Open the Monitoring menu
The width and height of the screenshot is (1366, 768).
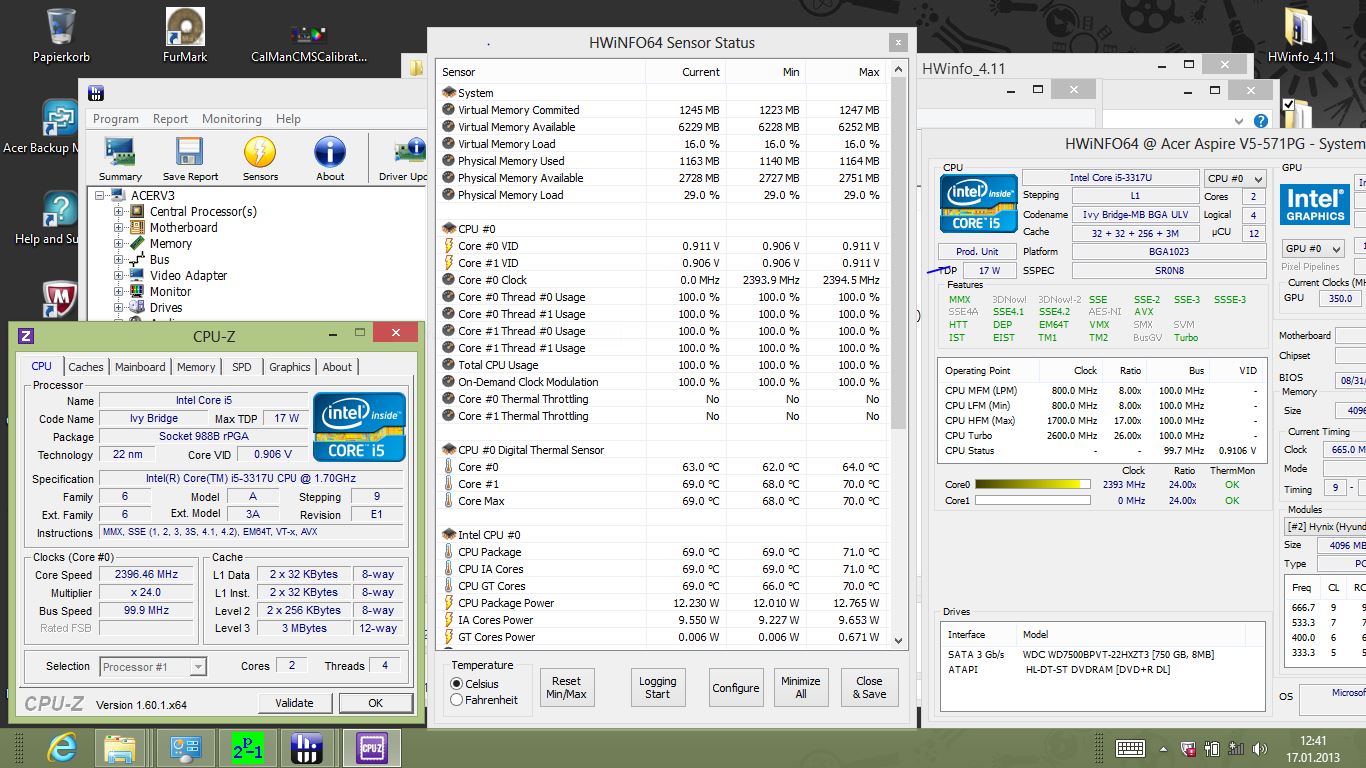(232, 118)
